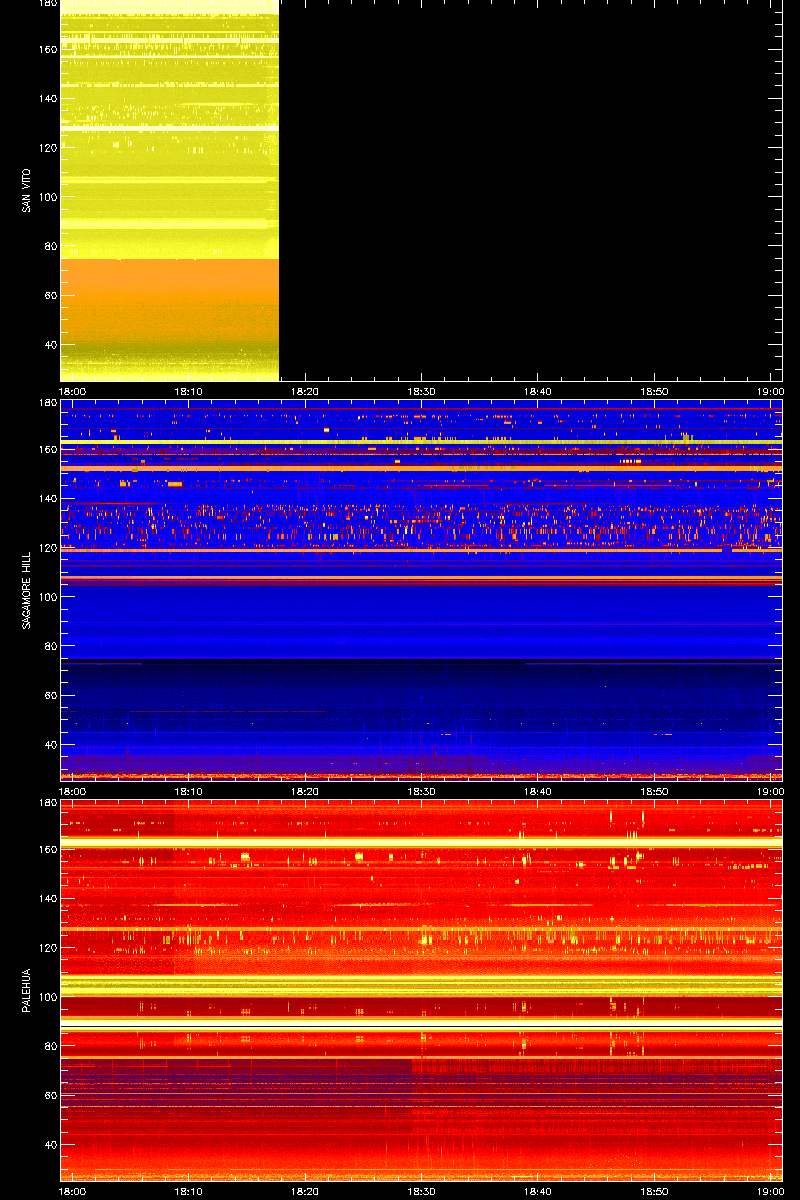The height and width of the screenshot is (1200, 800).
Task: Click frequency label 120 on Sagamore Hill axis
Action: (47, 547)
